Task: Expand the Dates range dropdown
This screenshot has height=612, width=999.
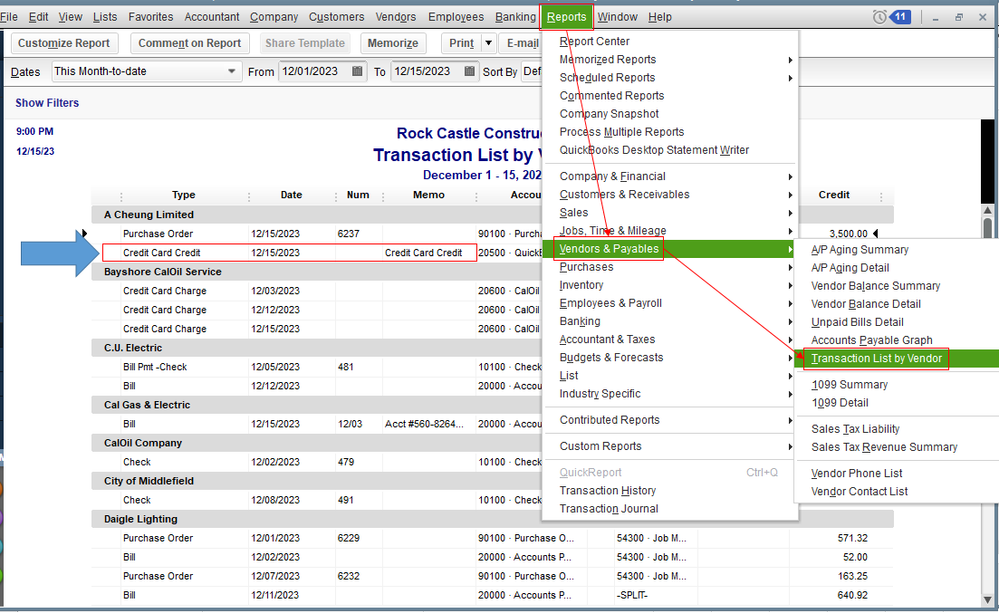Action: [232, 72]
